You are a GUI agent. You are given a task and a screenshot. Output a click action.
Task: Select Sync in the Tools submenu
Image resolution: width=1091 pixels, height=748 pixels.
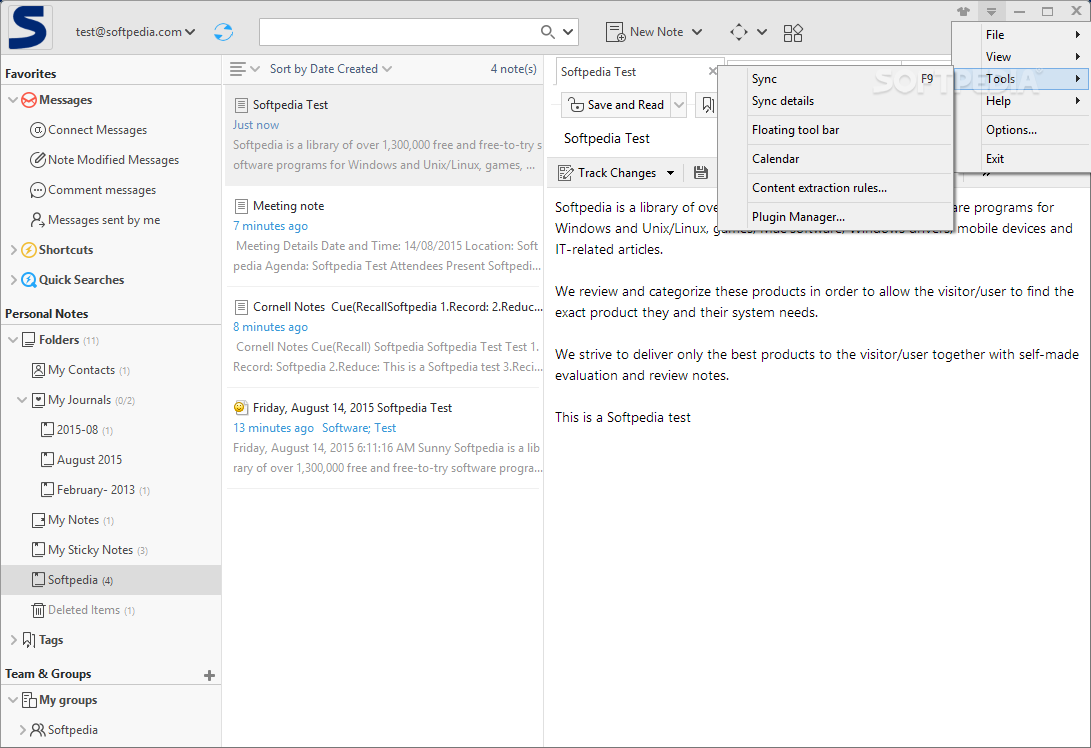coord(834,79)
